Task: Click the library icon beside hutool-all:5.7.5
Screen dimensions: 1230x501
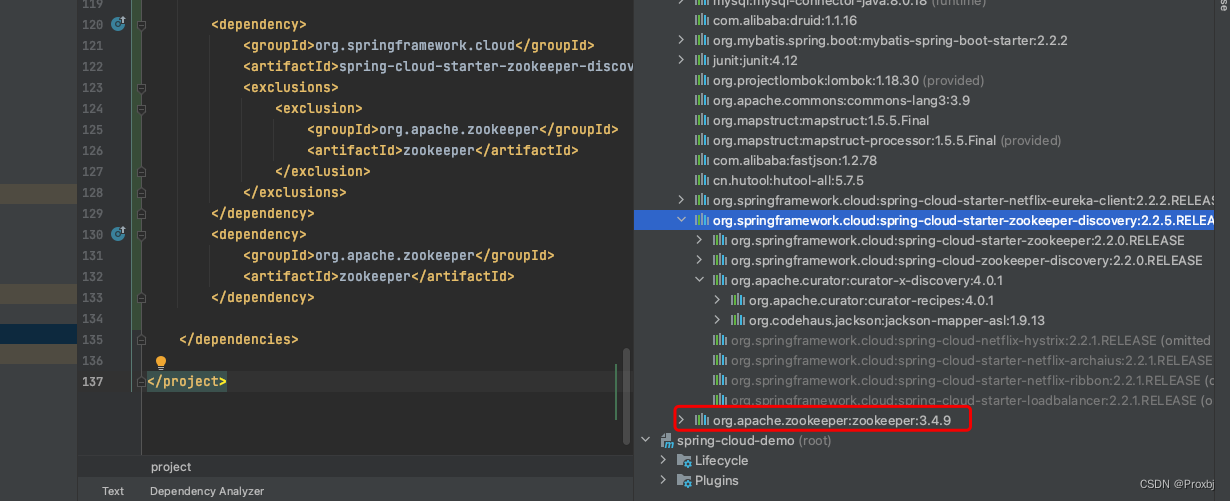Action: (703, 180)
